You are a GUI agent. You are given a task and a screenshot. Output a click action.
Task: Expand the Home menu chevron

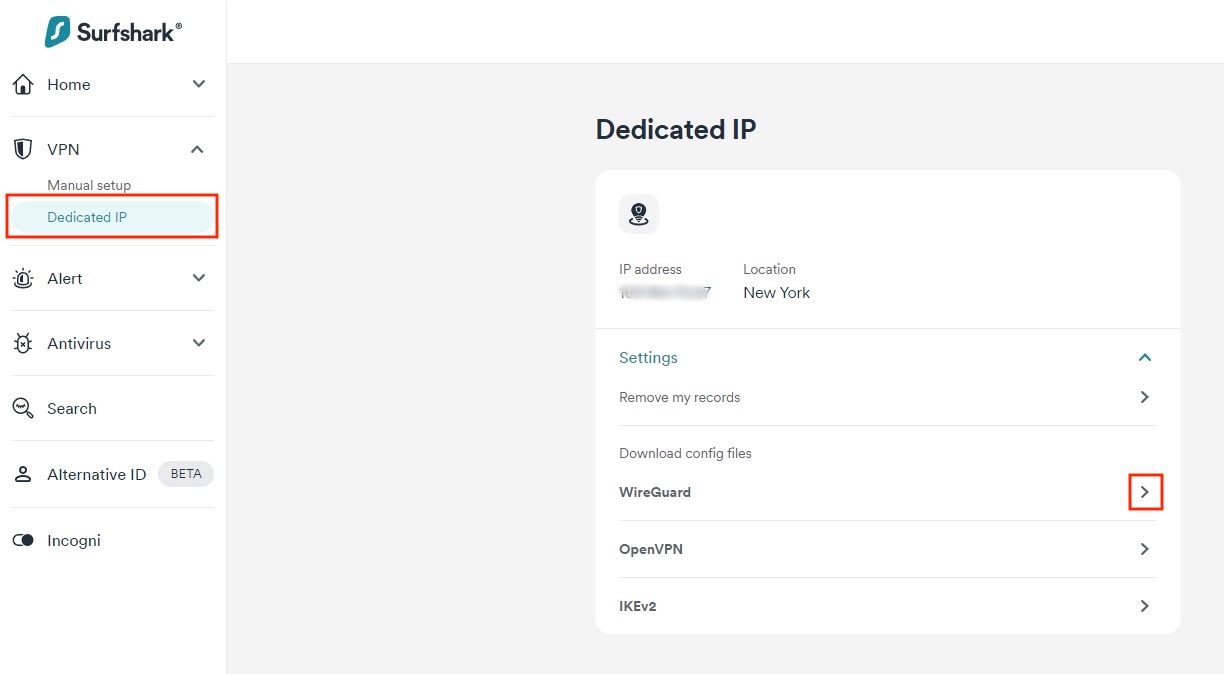click(x=198, y=84)
